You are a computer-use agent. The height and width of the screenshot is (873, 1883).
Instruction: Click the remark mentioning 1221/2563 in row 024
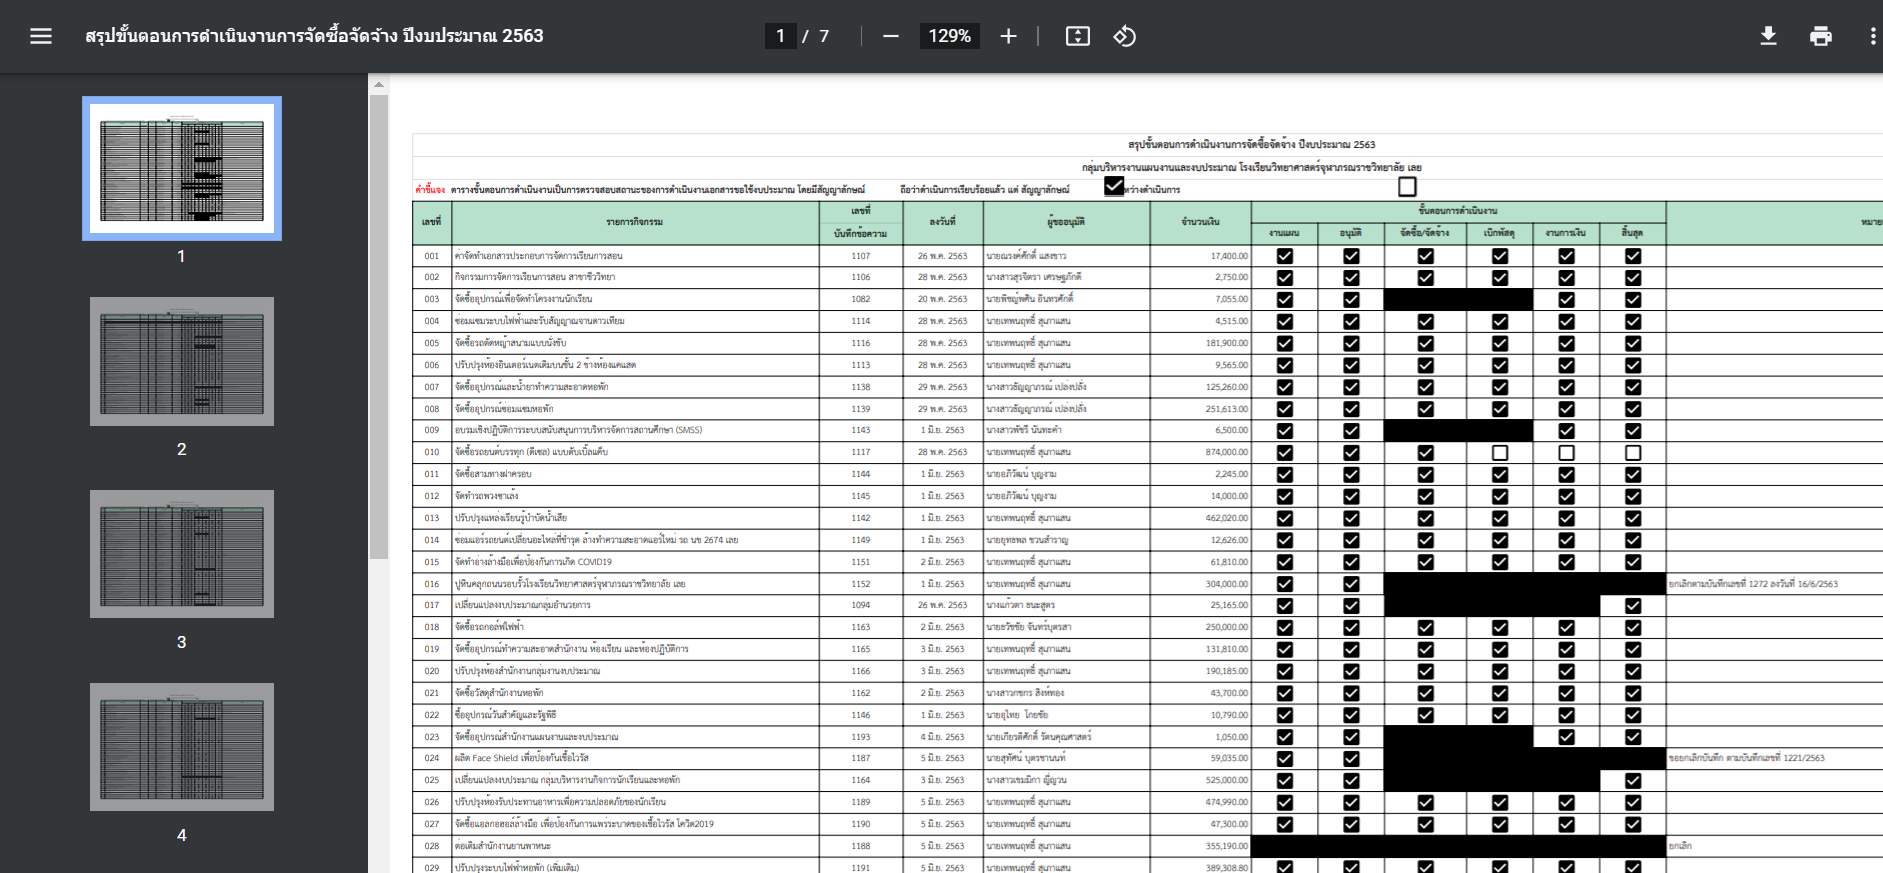pyautogui.click(x=1746, y=758)
